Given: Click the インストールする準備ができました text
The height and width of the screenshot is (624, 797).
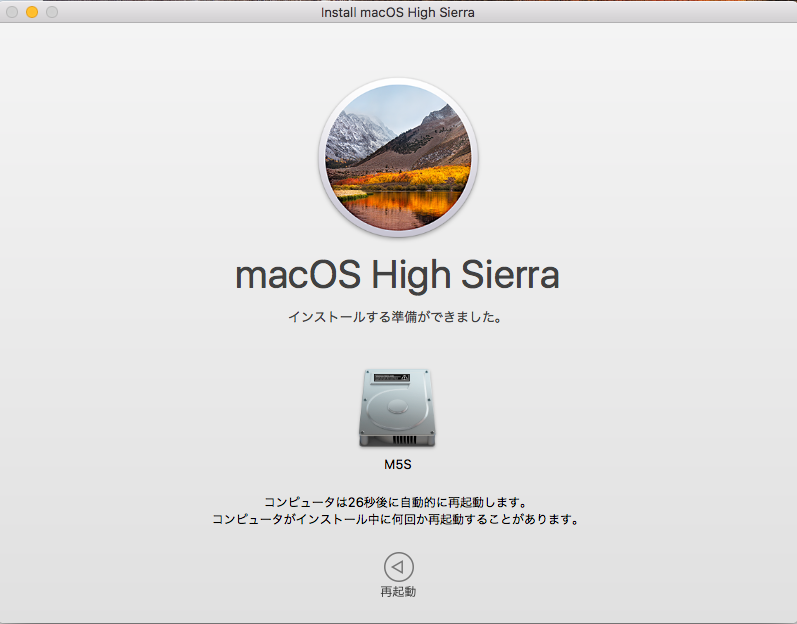Looking at the screenshot, I should (x=395, y=317).
